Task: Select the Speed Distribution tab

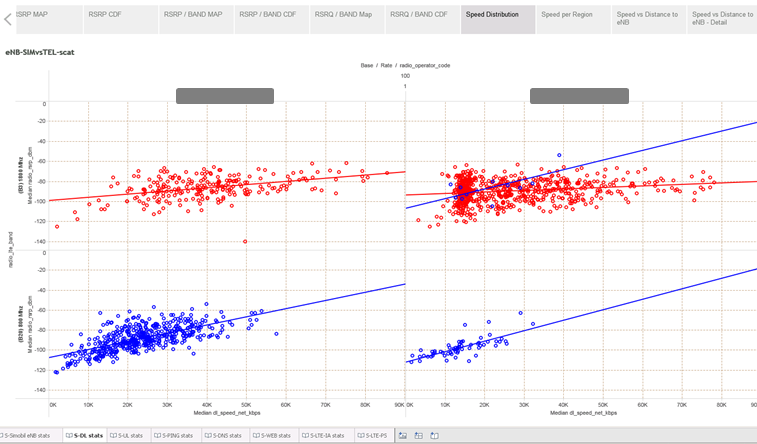Action: [x=497, y=15]
